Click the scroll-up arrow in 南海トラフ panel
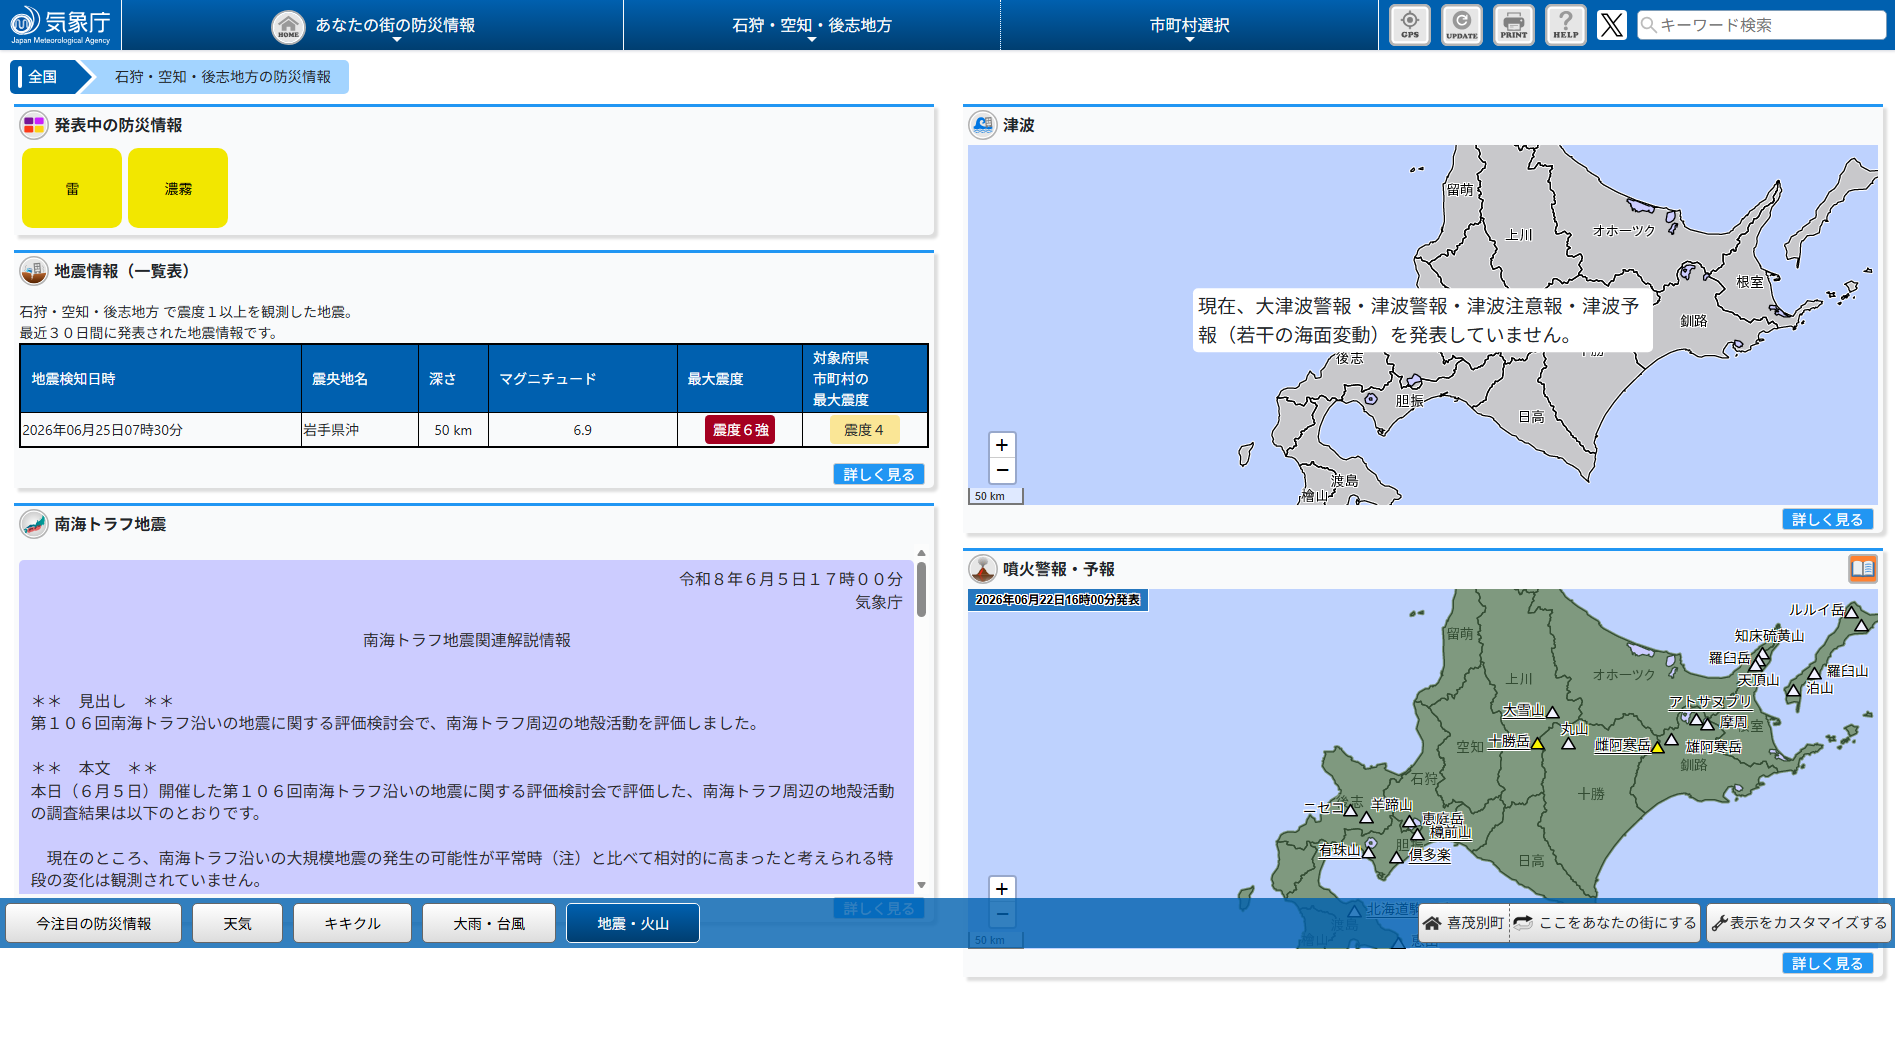The image size is (1895, 1047). pyautogui.click(x=921, y=553)
